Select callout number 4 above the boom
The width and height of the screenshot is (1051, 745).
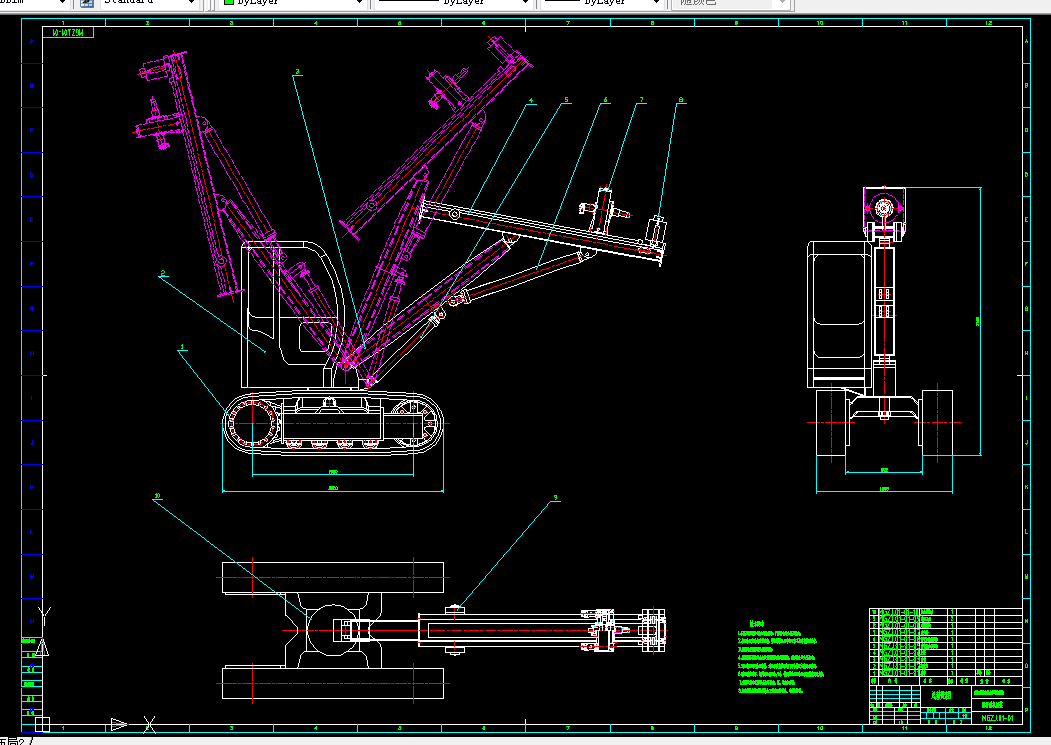[531, 101]
